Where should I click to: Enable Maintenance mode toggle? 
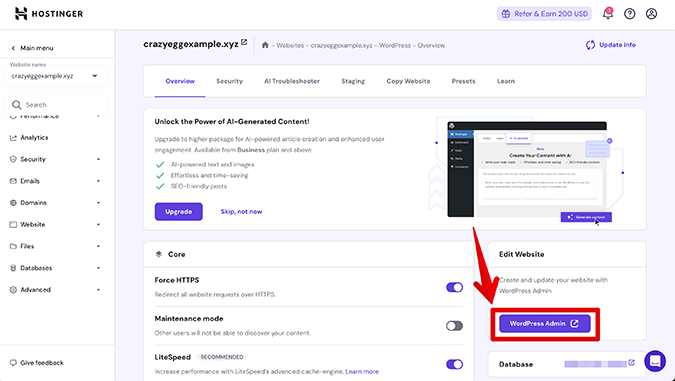pos(454,326)
